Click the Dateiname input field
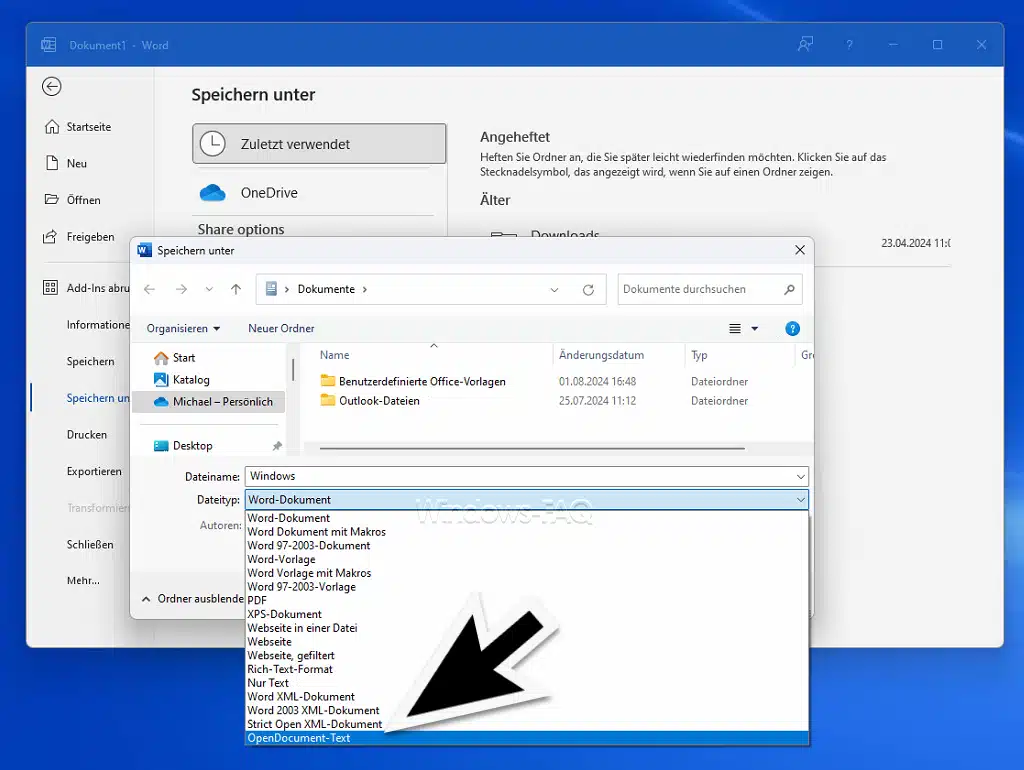The width and height of the screenshot is (1024, 770). [520, 477]
